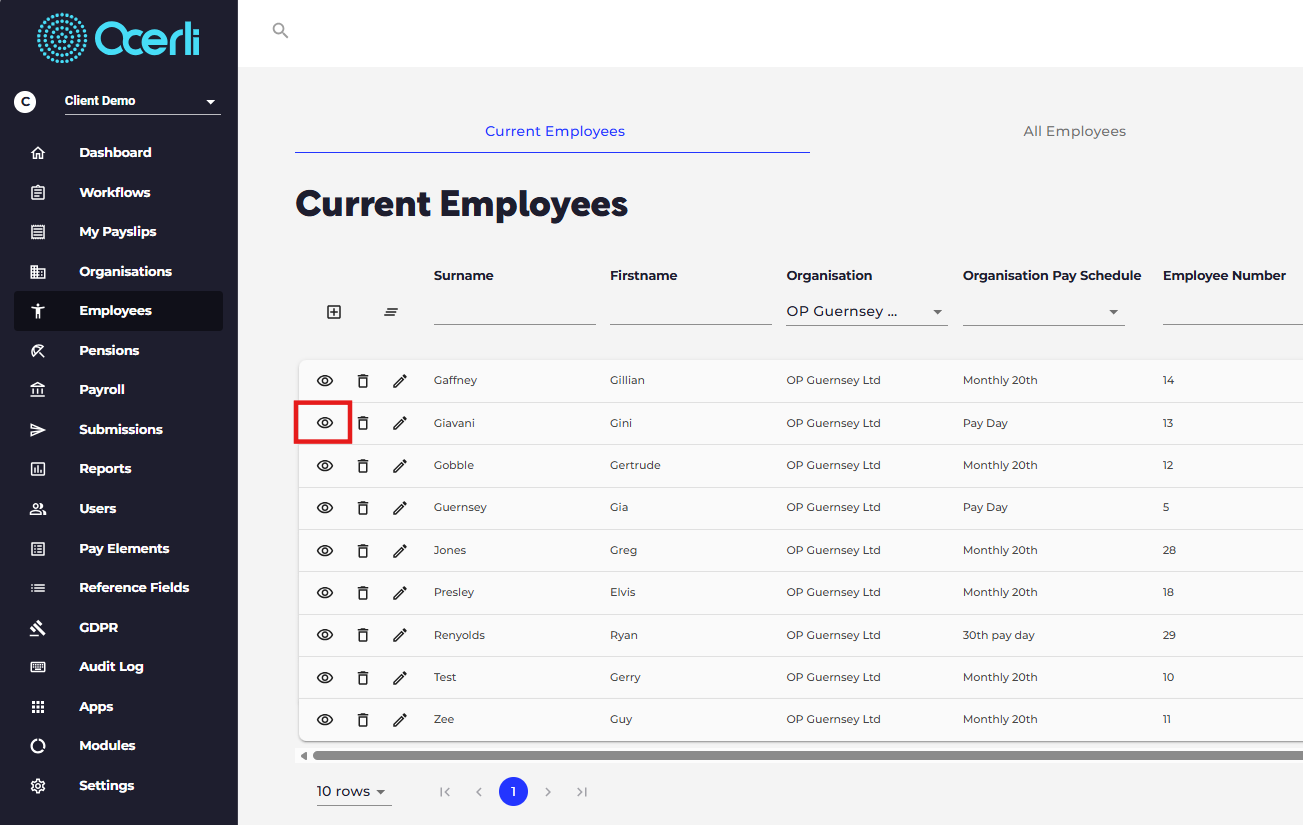View Renyolds employee via eye icon
The width and height of the screenshot is (1303, 825).
coord(325,635)
